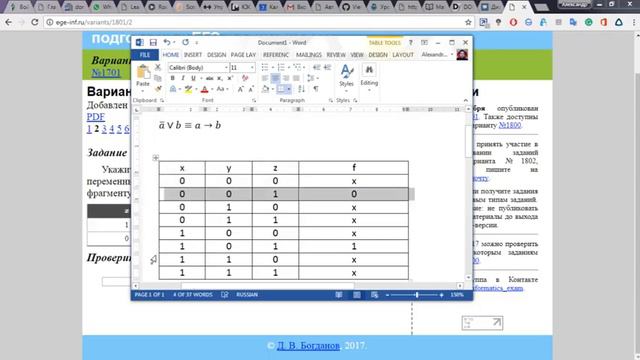The image size is (640, 360).
Task: Shrink the font size
Action: click(x=251, y=89)
